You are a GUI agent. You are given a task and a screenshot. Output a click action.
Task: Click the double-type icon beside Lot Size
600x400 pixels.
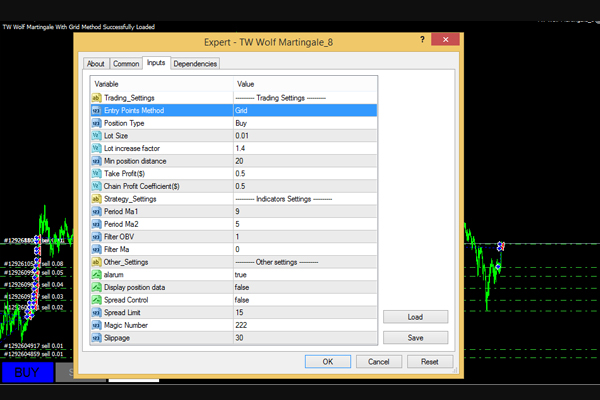click(x=96, y=136)
